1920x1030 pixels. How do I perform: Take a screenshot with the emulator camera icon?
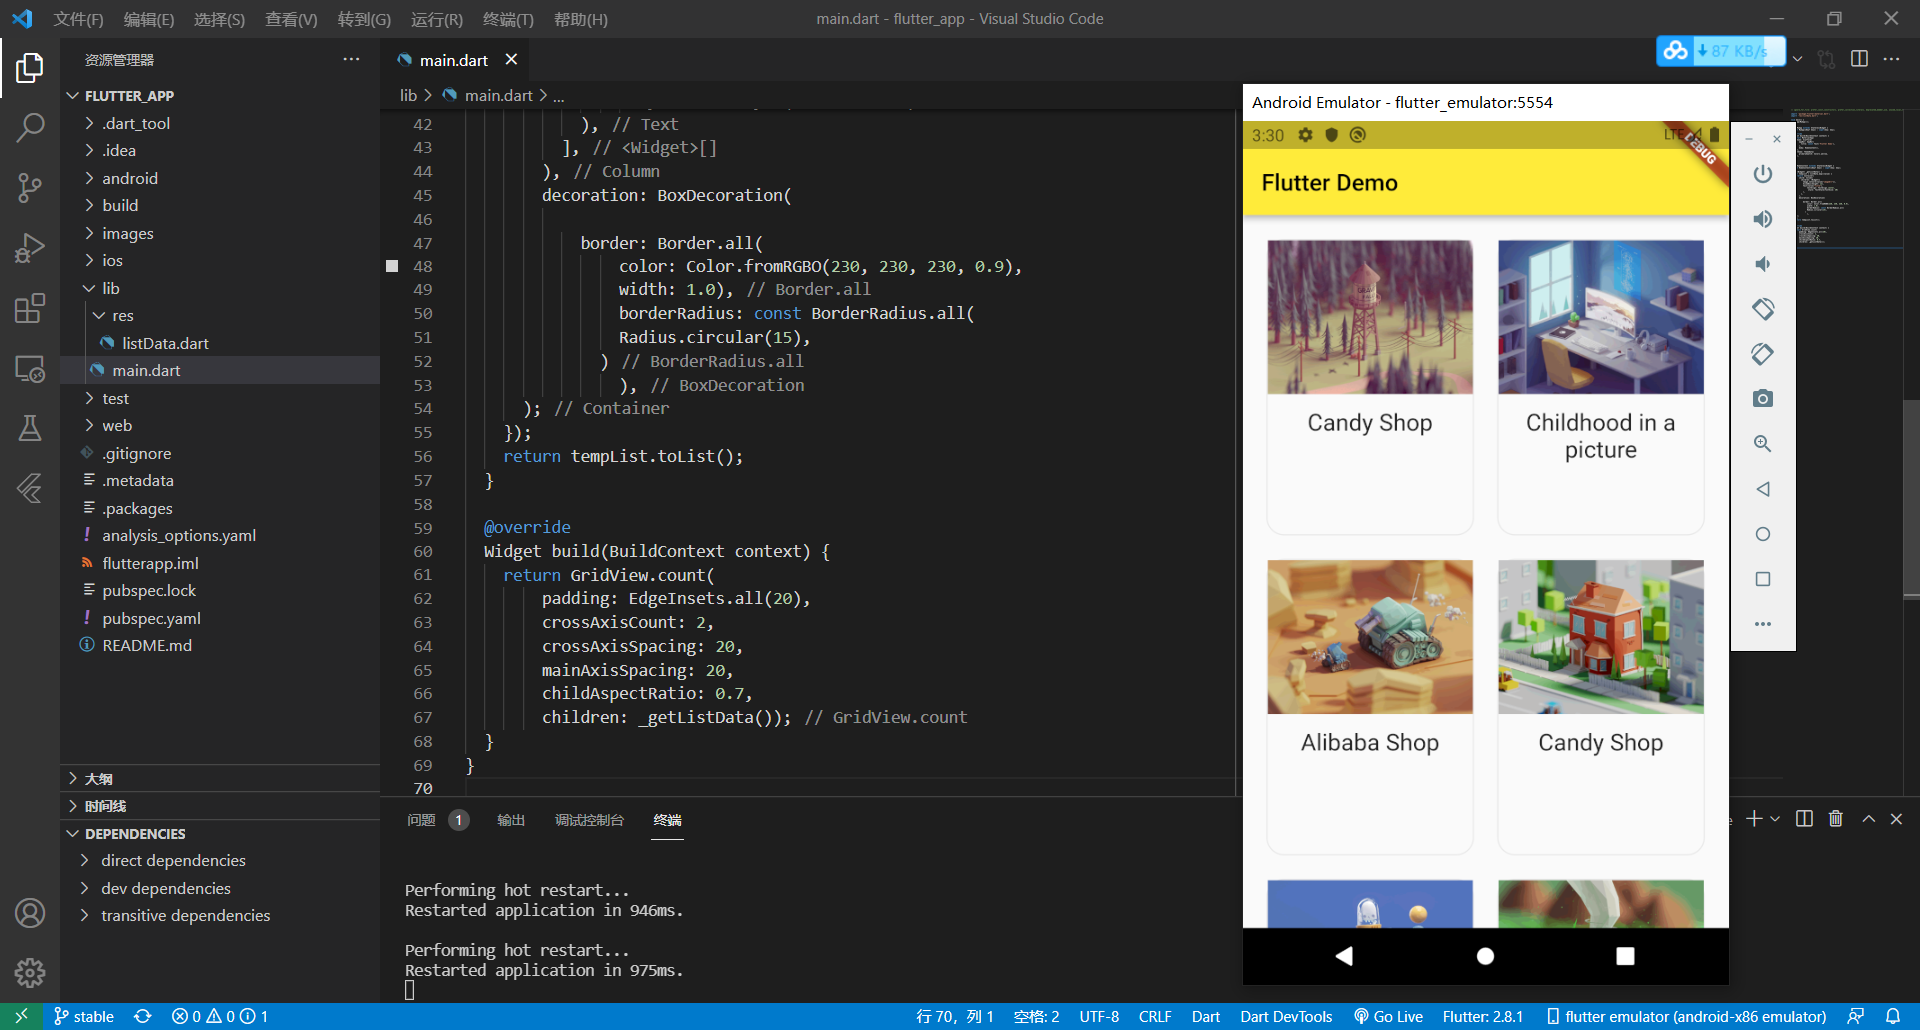point(1762,398)
